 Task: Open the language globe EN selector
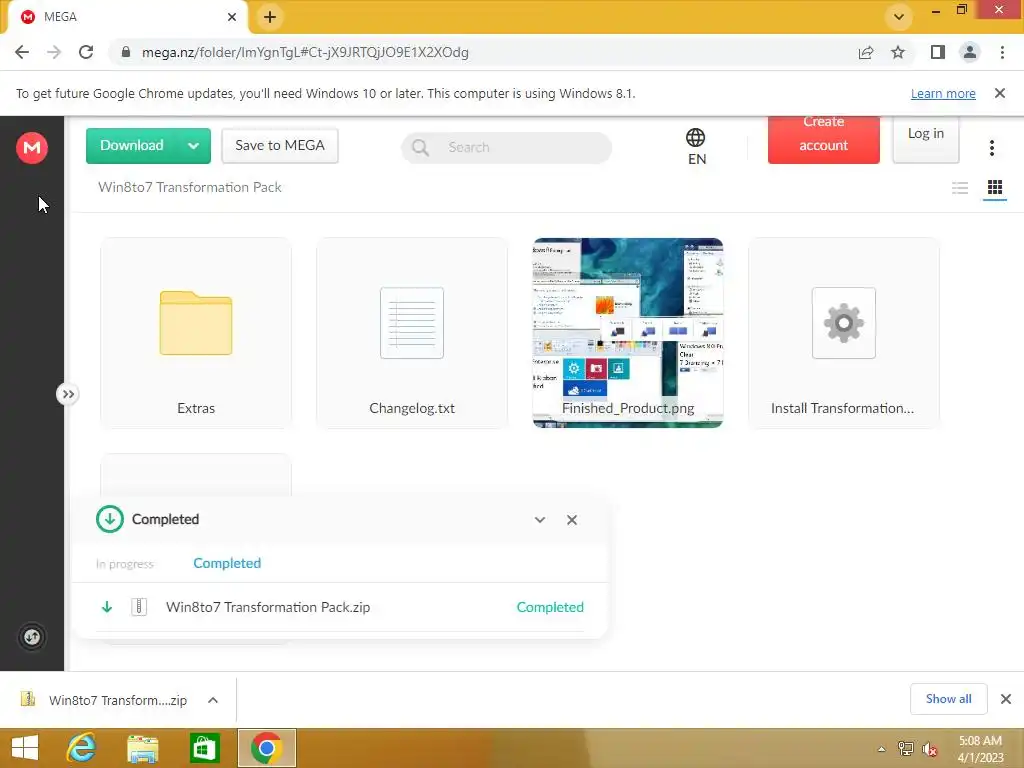(696, 146)
